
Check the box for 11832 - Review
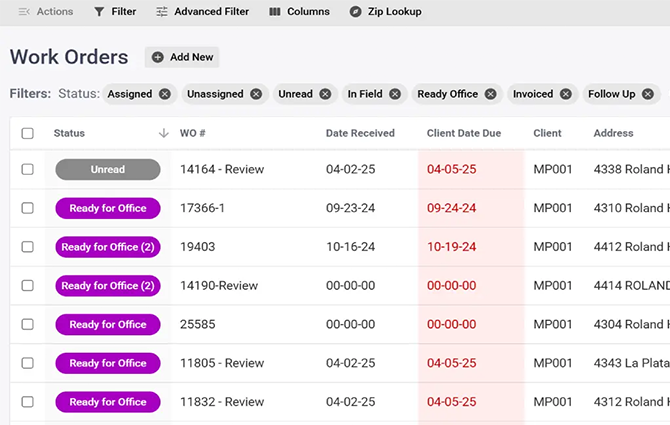pos(27,402)
